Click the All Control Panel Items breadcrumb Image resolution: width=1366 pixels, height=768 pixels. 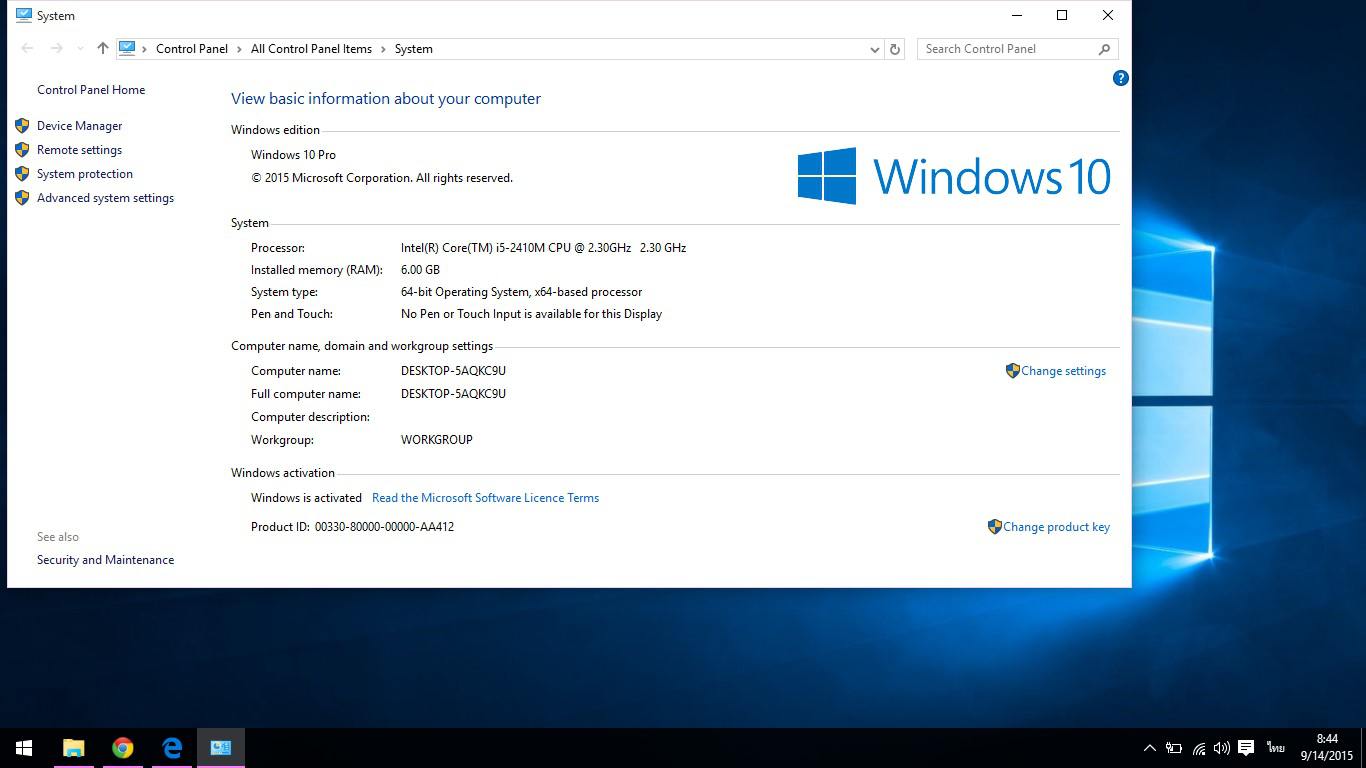coord(311,49)
